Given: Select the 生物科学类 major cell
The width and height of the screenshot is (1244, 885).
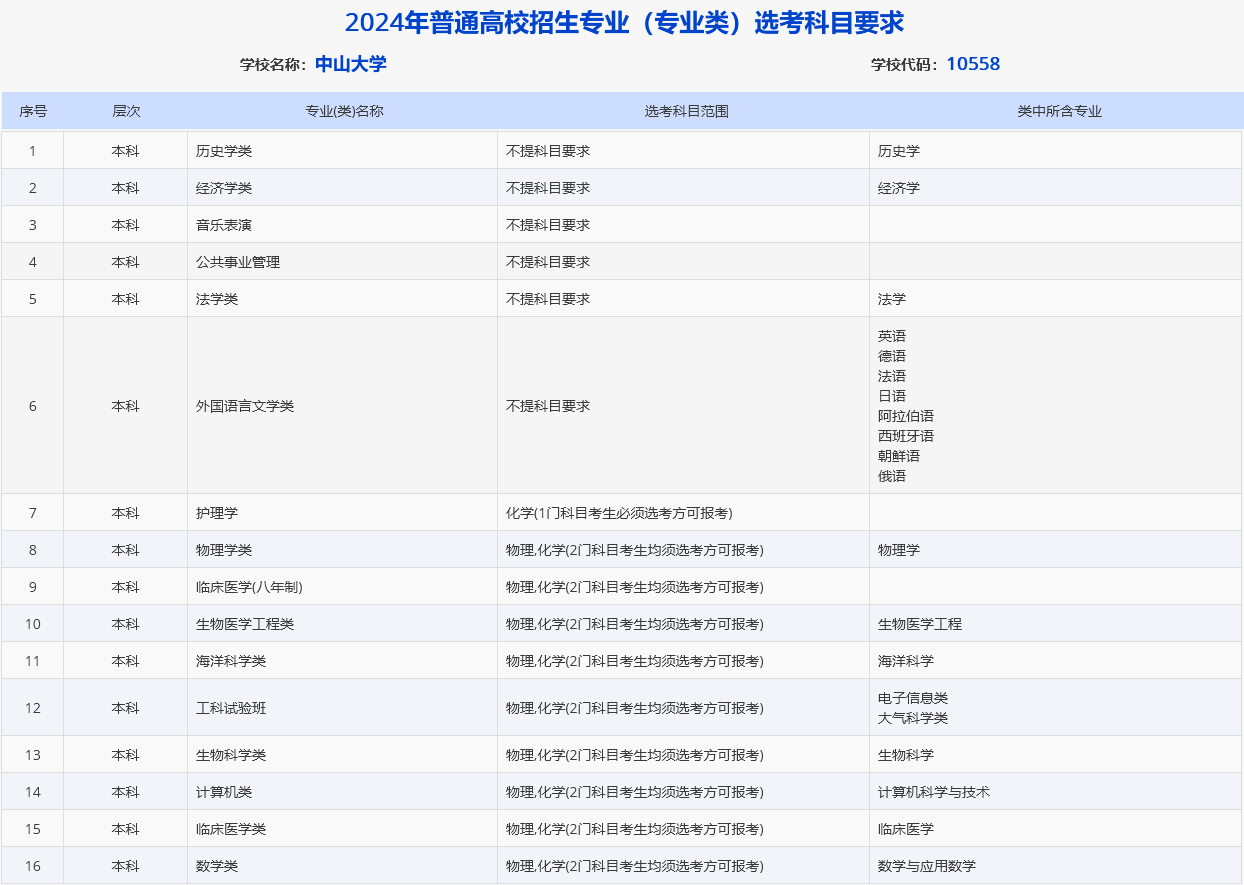Looking at the screenshot, I should point(343,755).
